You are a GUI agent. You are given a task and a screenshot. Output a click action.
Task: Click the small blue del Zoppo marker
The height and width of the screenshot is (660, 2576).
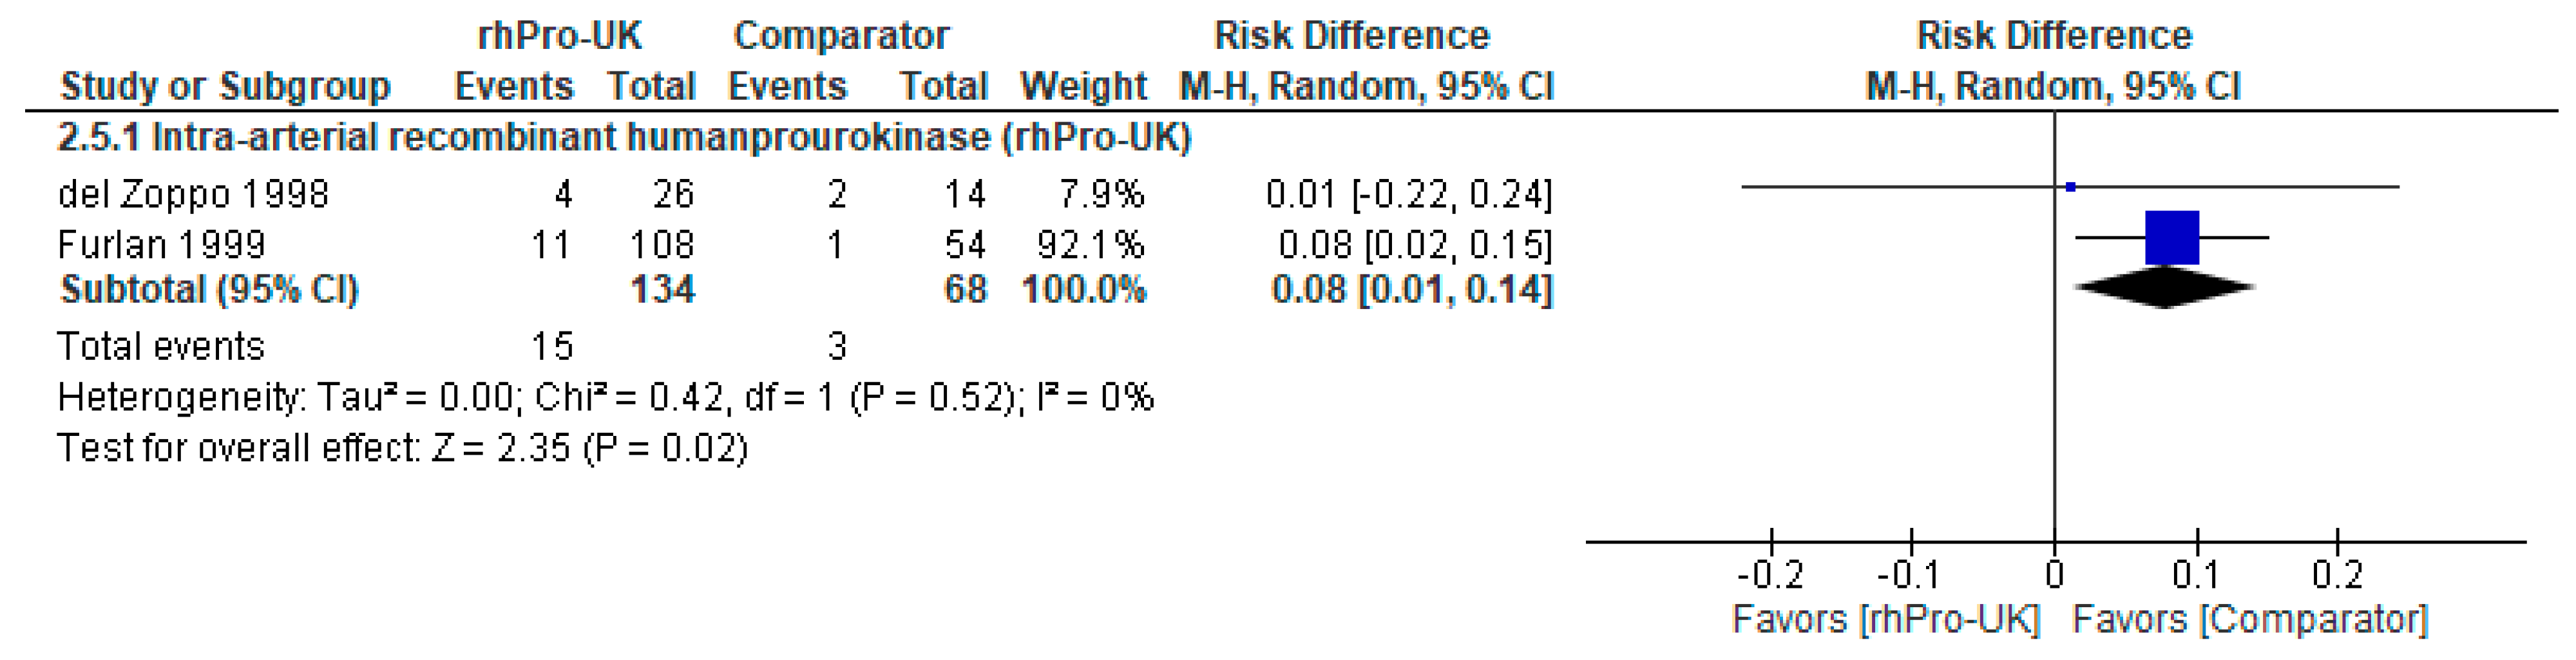click(x=2070, y=187)
